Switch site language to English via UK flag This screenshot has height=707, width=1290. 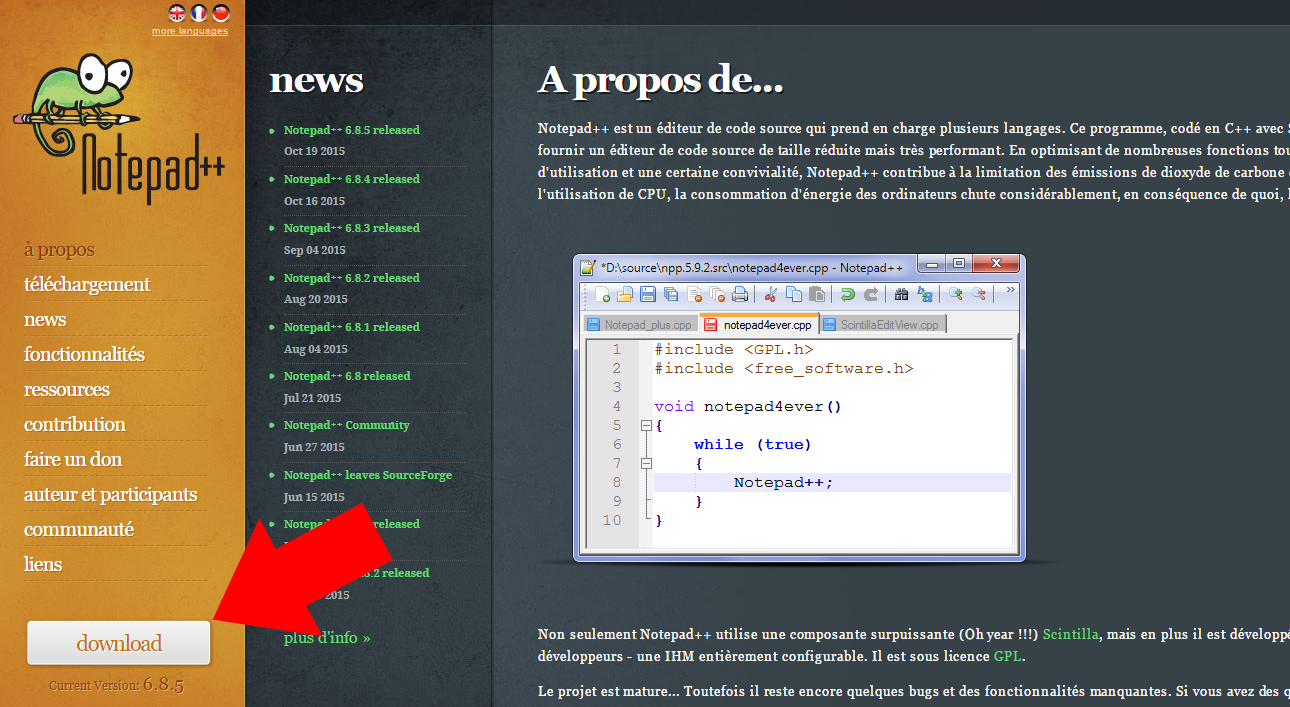[x=177, y=13]
